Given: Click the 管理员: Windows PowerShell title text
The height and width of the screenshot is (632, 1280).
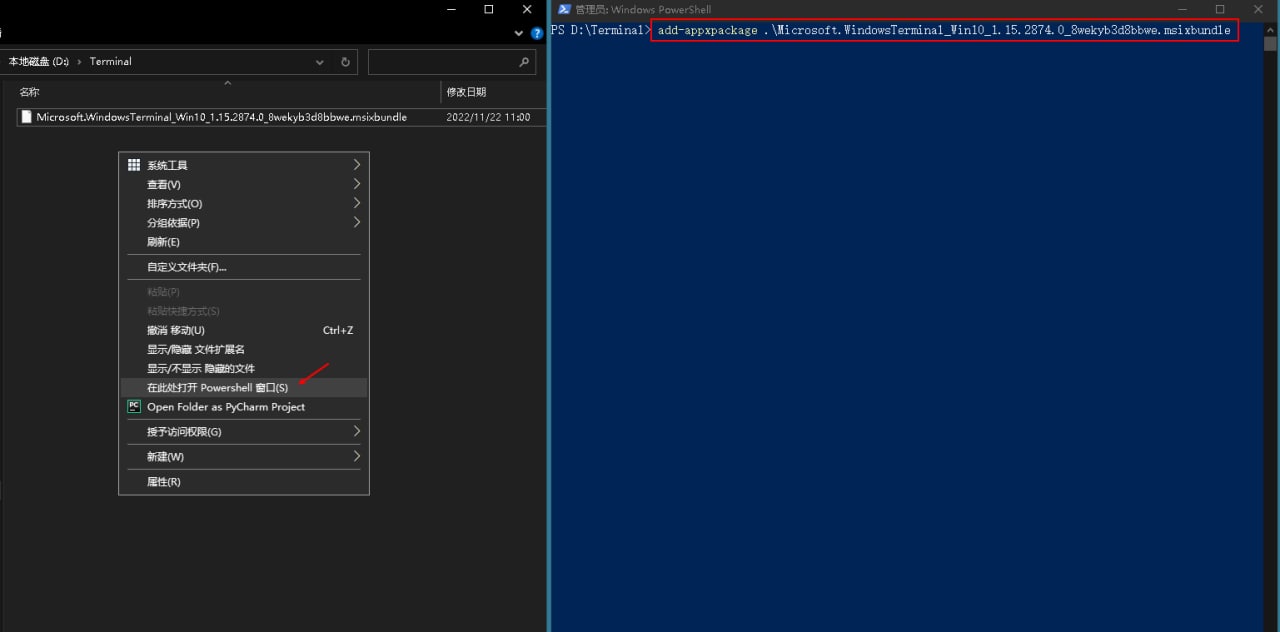Looking at the screenshot, I should (643, 10).
